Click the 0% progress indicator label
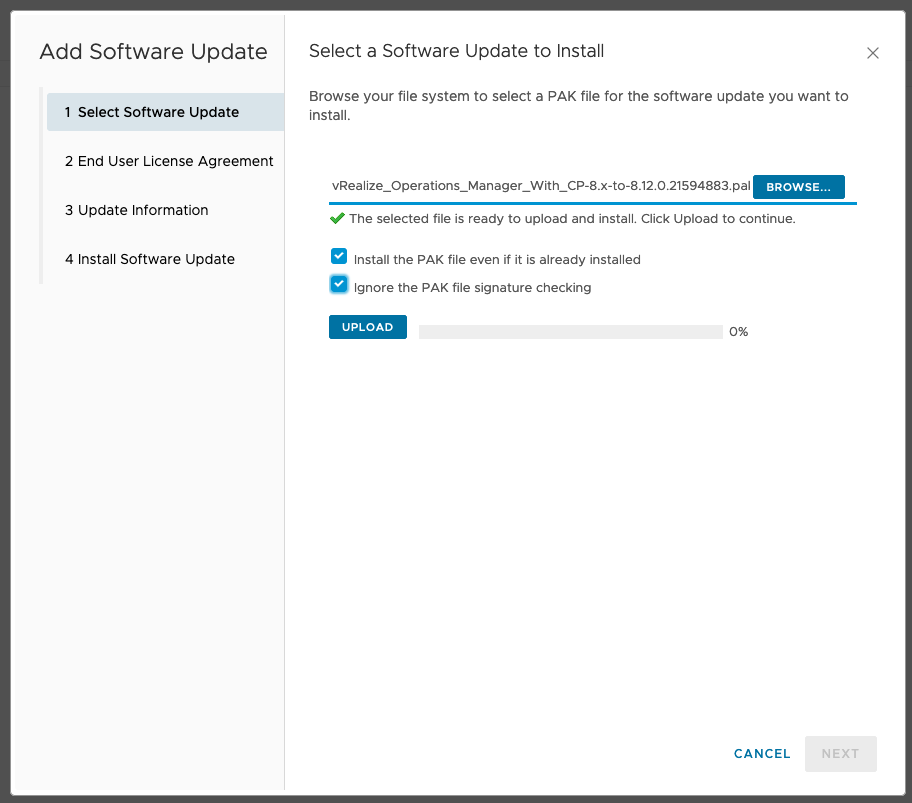This screenshot has height=803, width=912. click(x=738, y=331)
